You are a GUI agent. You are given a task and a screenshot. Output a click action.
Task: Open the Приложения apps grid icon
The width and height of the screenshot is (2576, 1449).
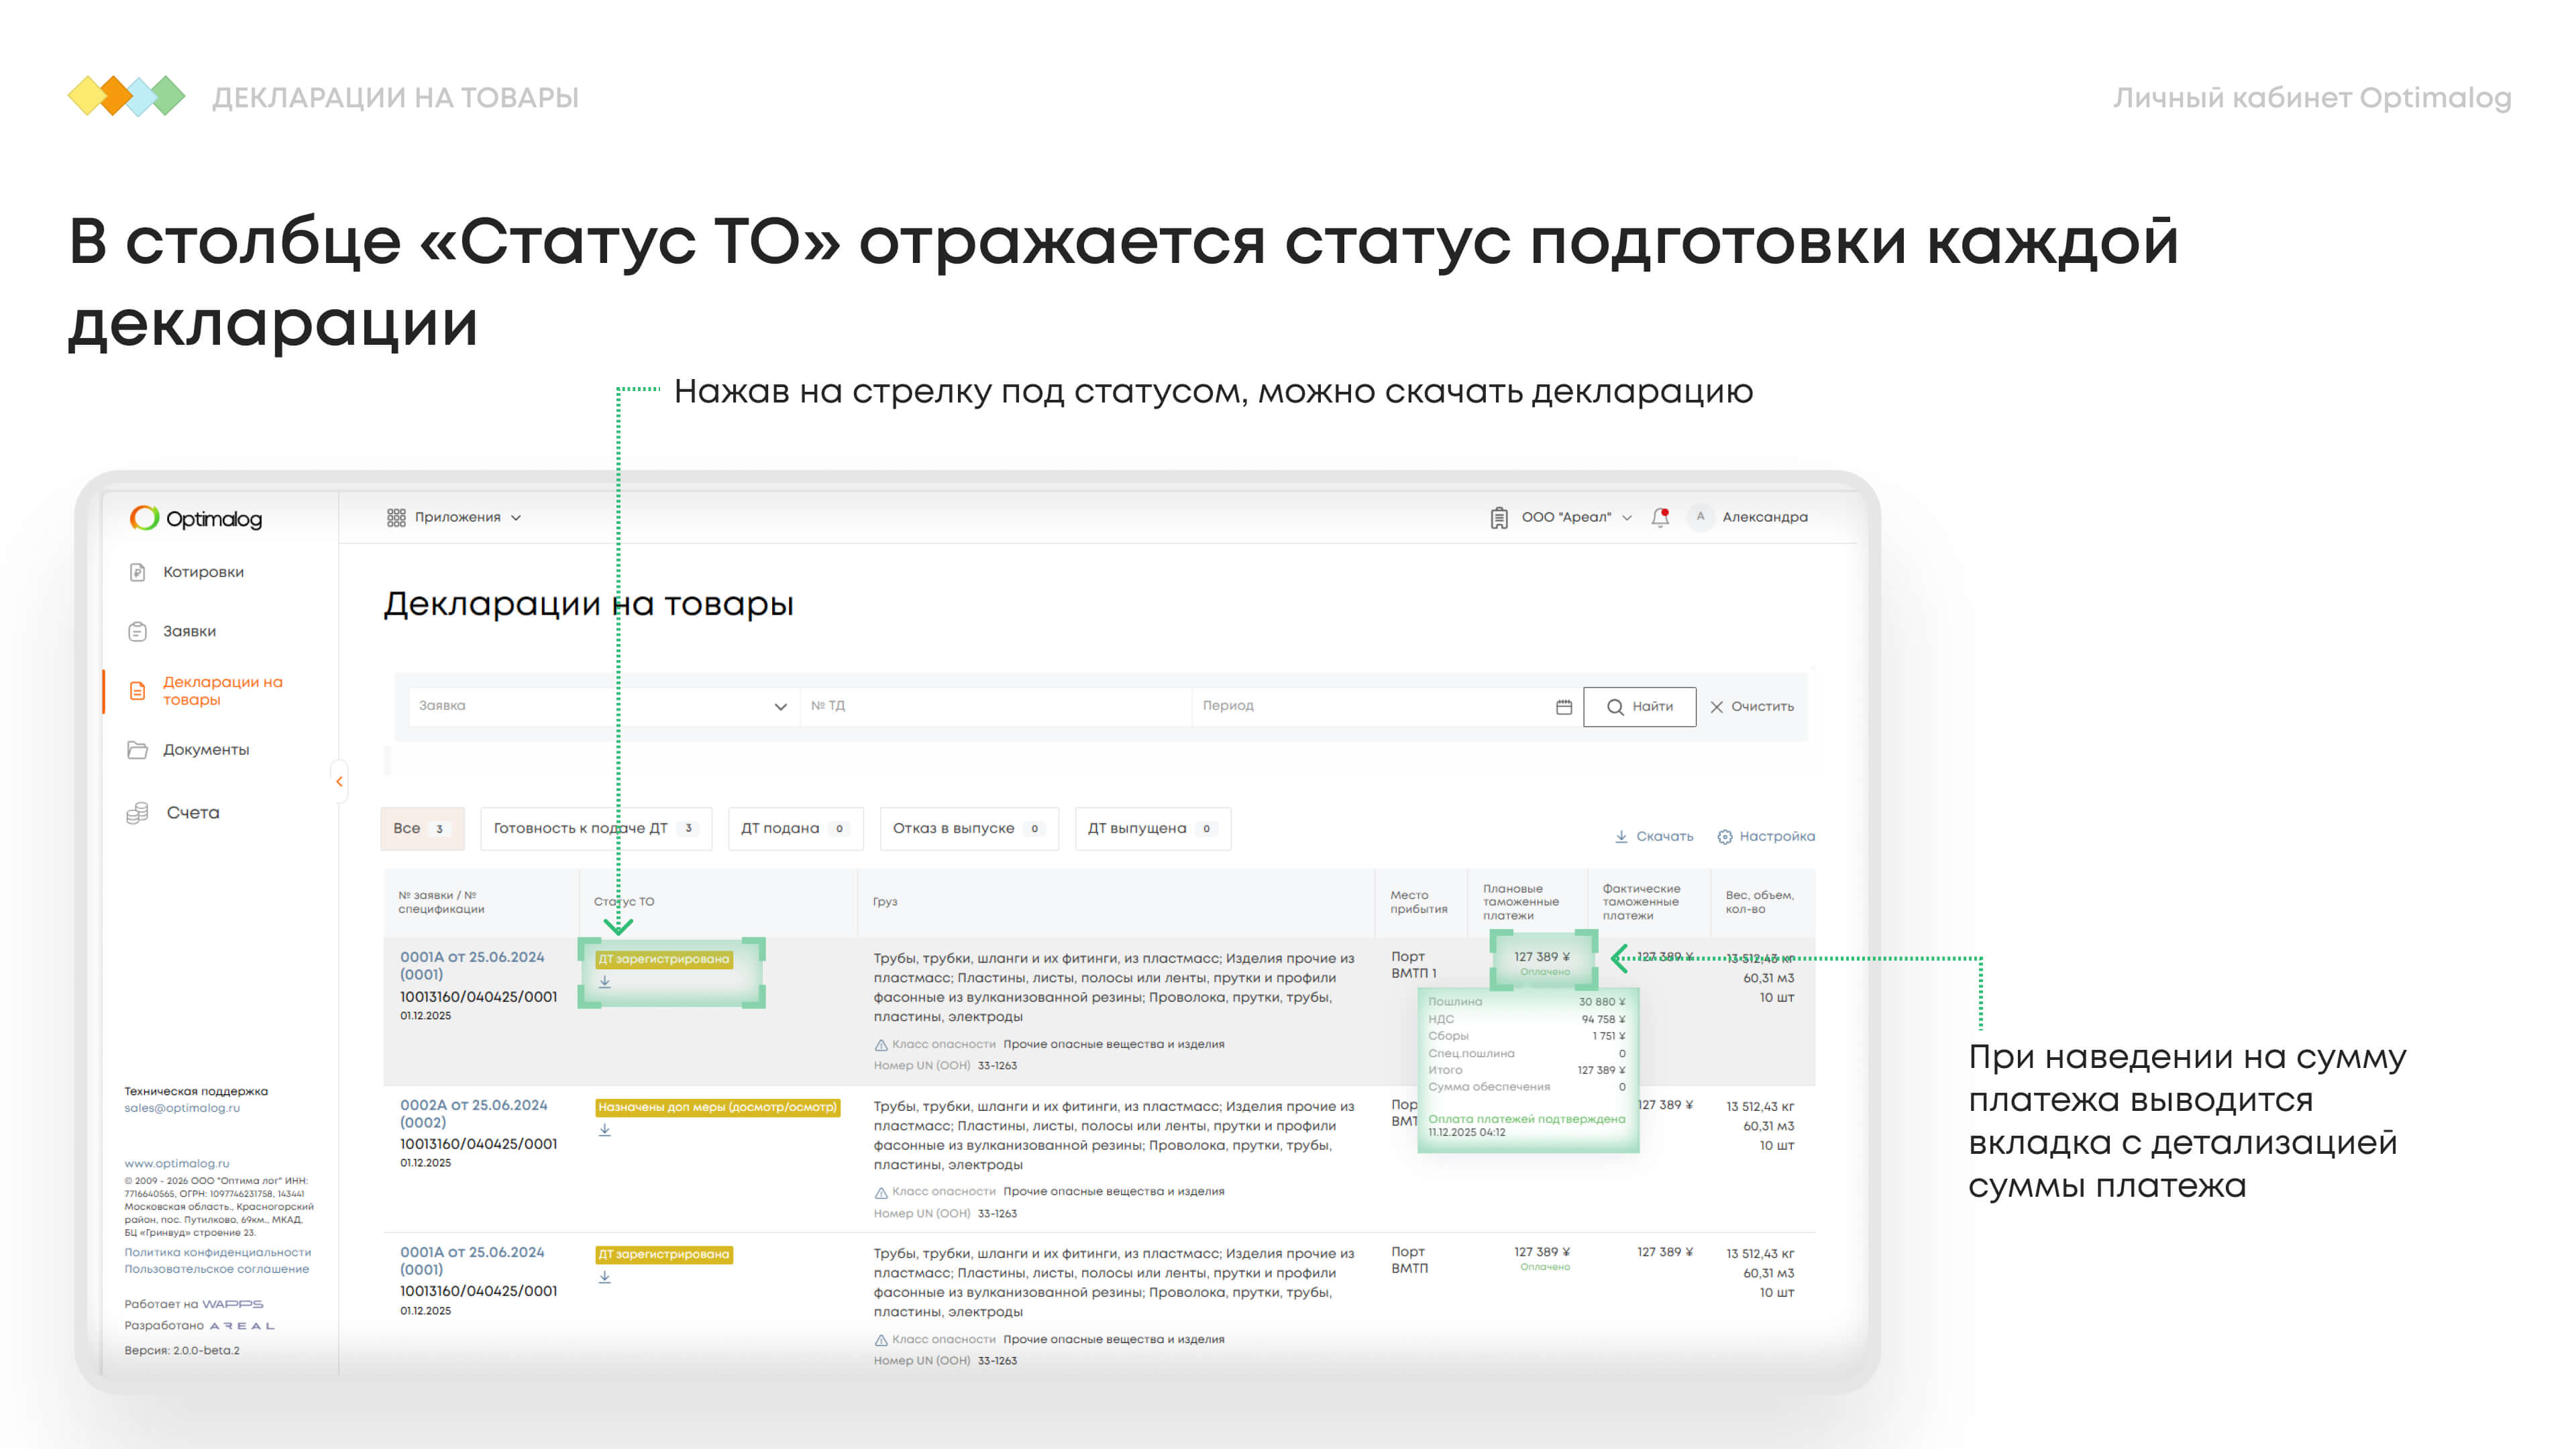(396, 517)
